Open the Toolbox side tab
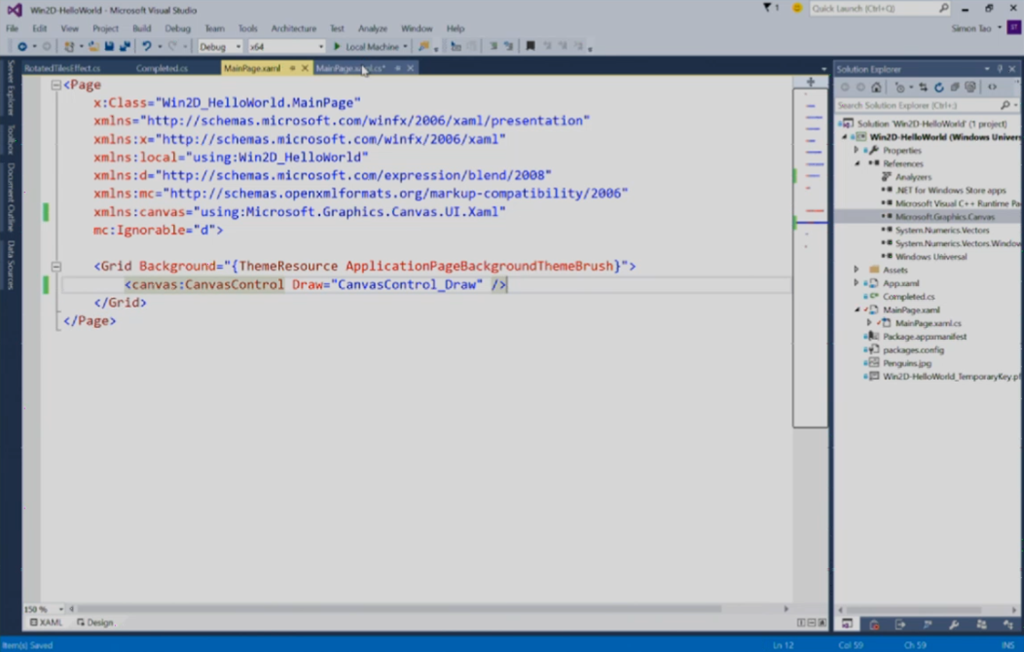The image size is (1024, 652). tap(11, 139)
